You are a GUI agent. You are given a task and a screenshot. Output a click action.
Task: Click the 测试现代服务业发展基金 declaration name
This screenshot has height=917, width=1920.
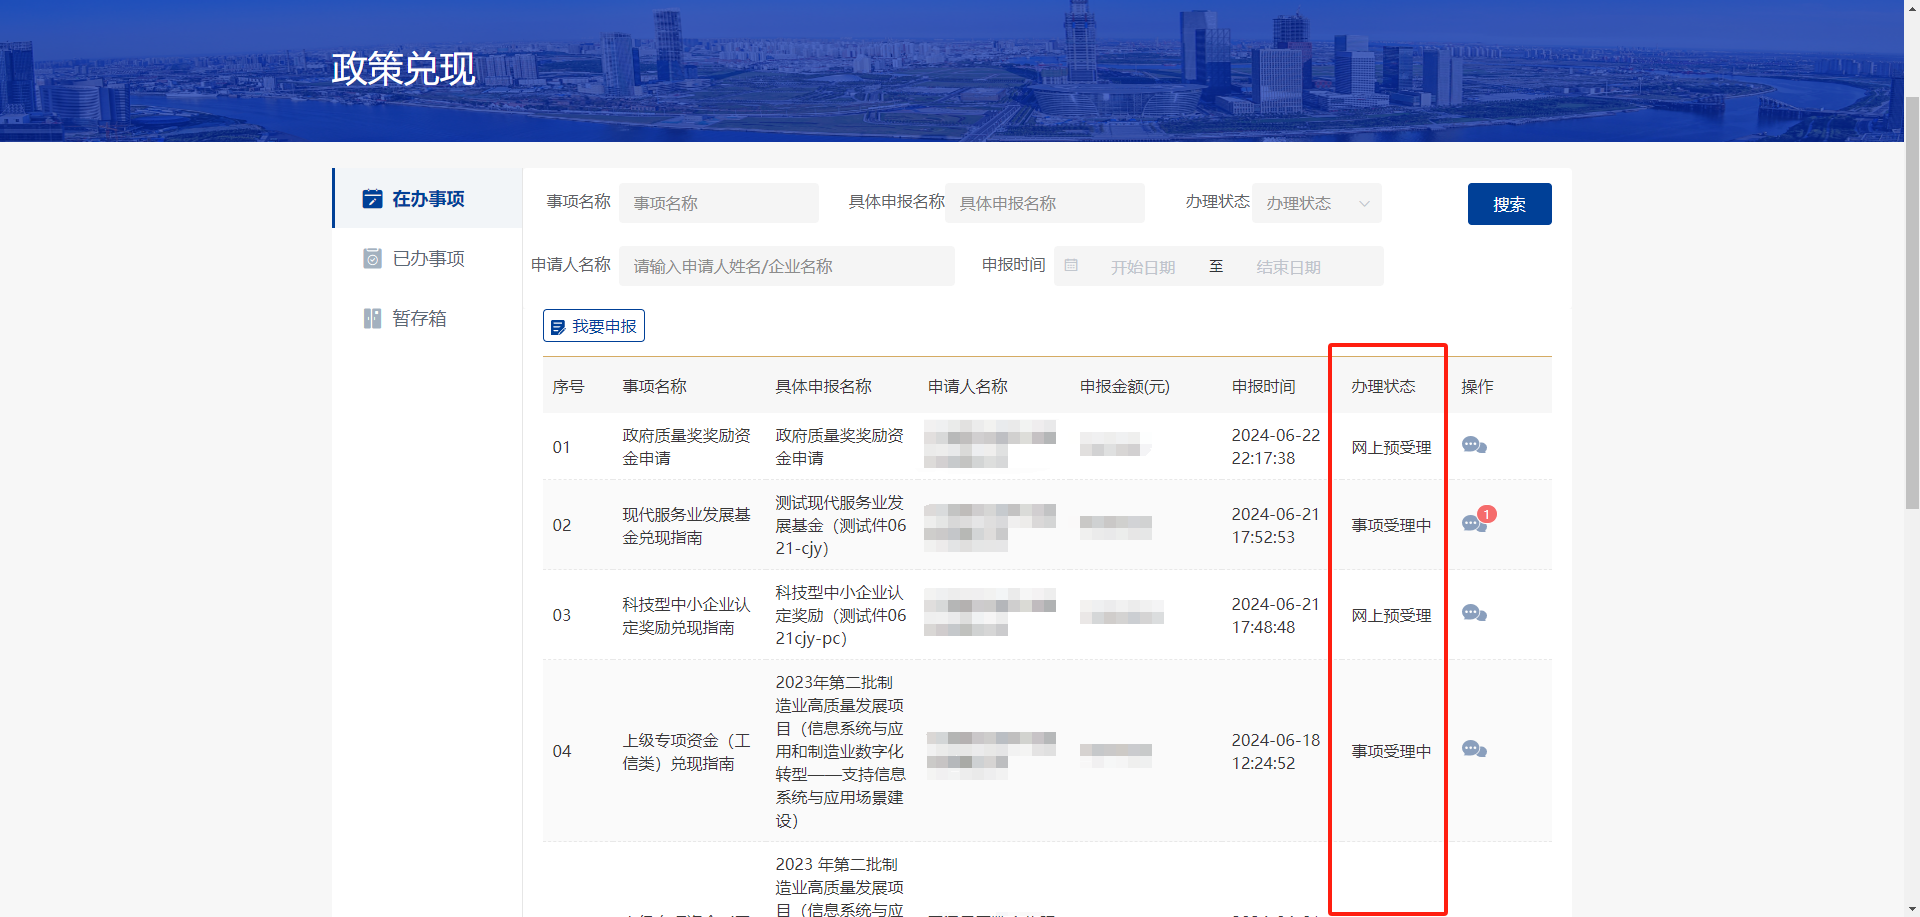(x=841, y=525)
